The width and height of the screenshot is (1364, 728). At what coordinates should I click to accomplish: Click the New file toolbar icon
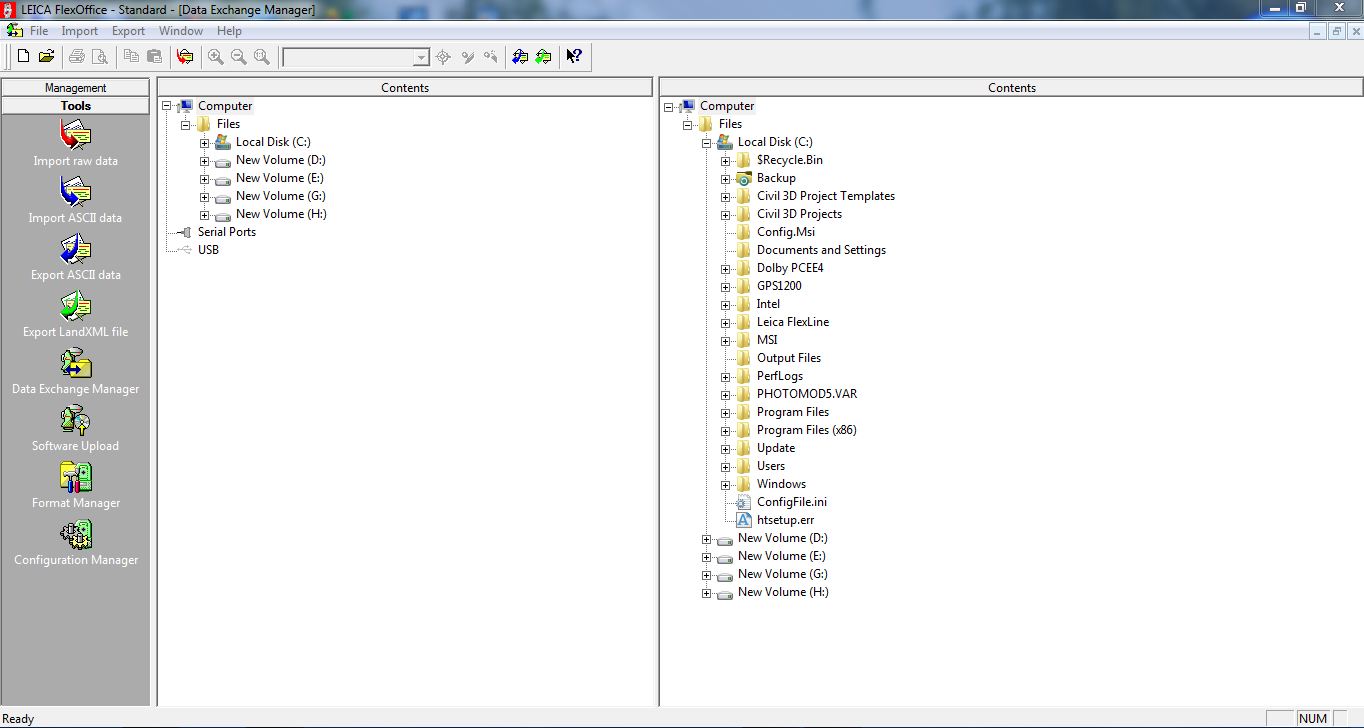(23, 57)
